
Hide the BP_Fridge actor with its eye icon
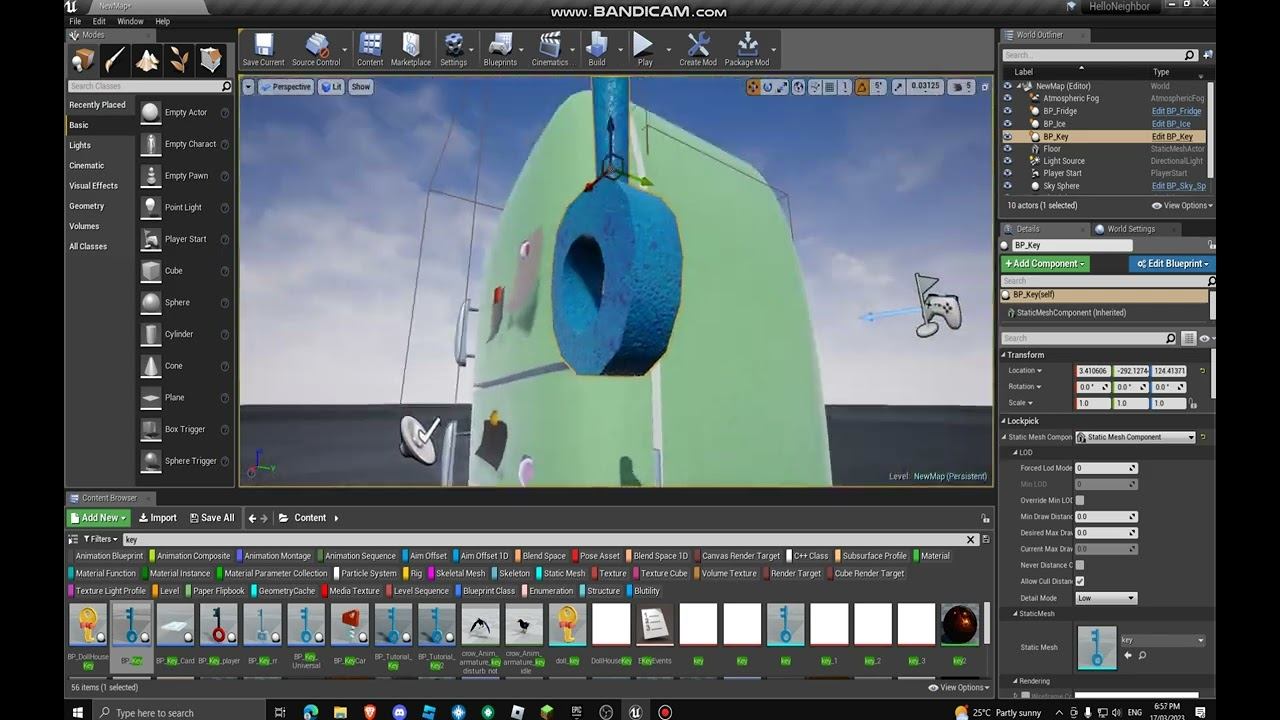pyautogui.click(x=1007, y=111)
